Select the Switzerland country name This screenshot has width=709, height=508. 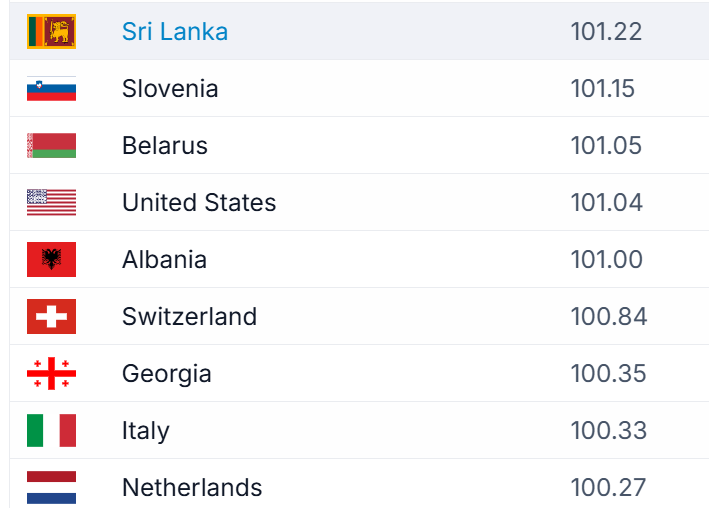[189, 317]
